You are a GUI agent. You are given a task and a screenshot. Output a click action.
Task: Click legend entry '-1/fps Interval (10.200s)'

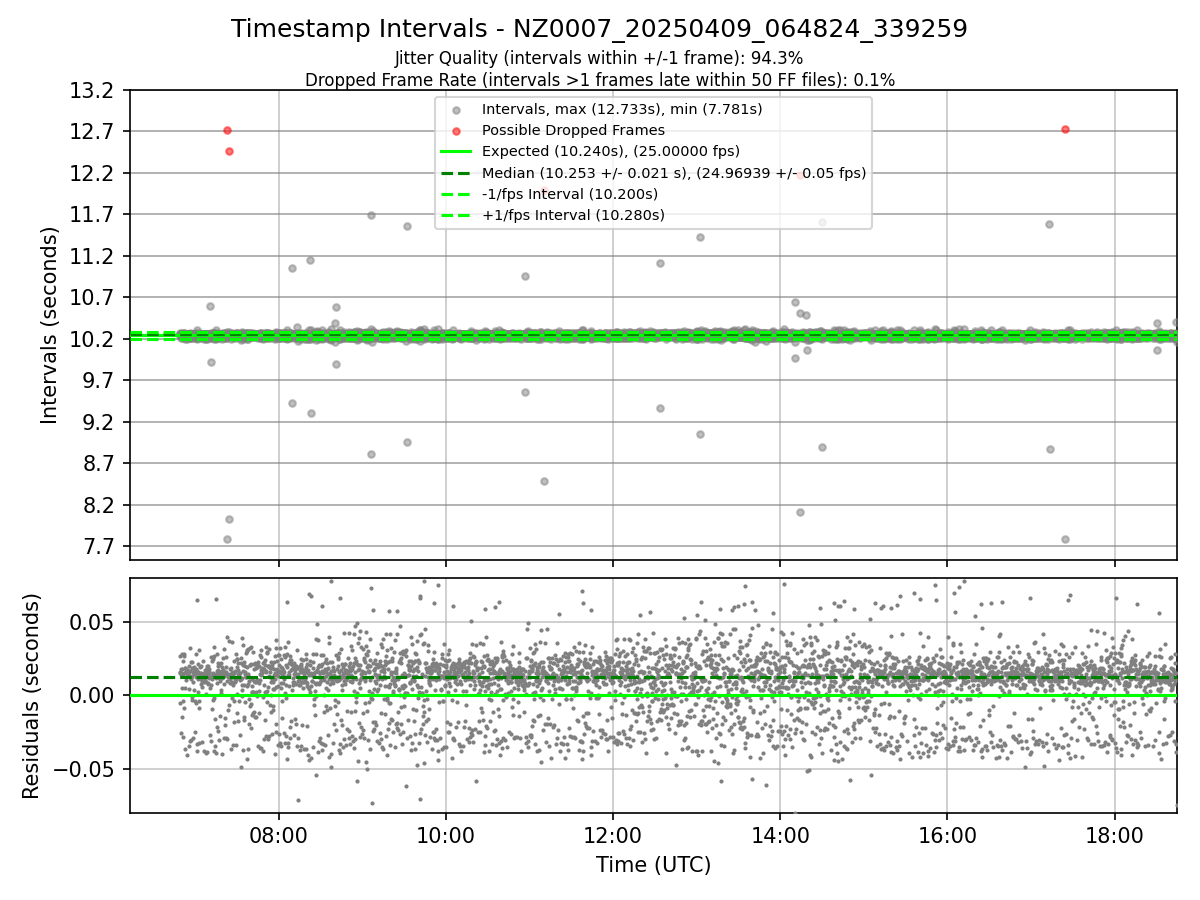click(x=570, y=194)
